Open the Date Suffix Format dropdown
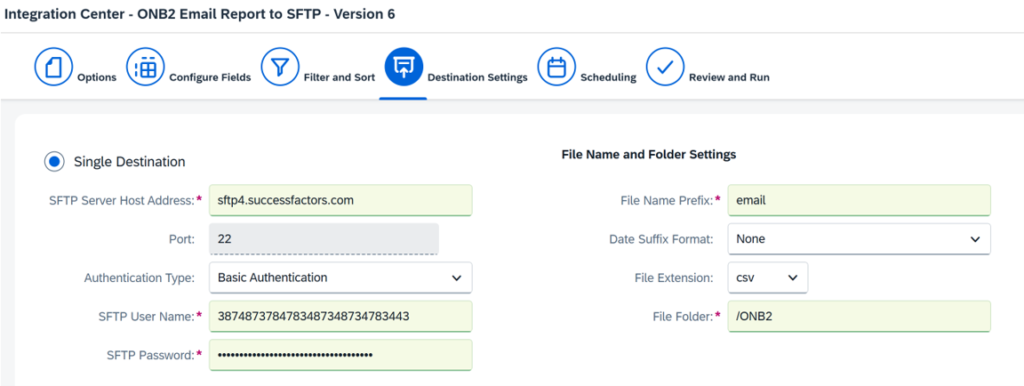Image resolution: width=1024 pixels, height=386 pixels. click(859, 239)
